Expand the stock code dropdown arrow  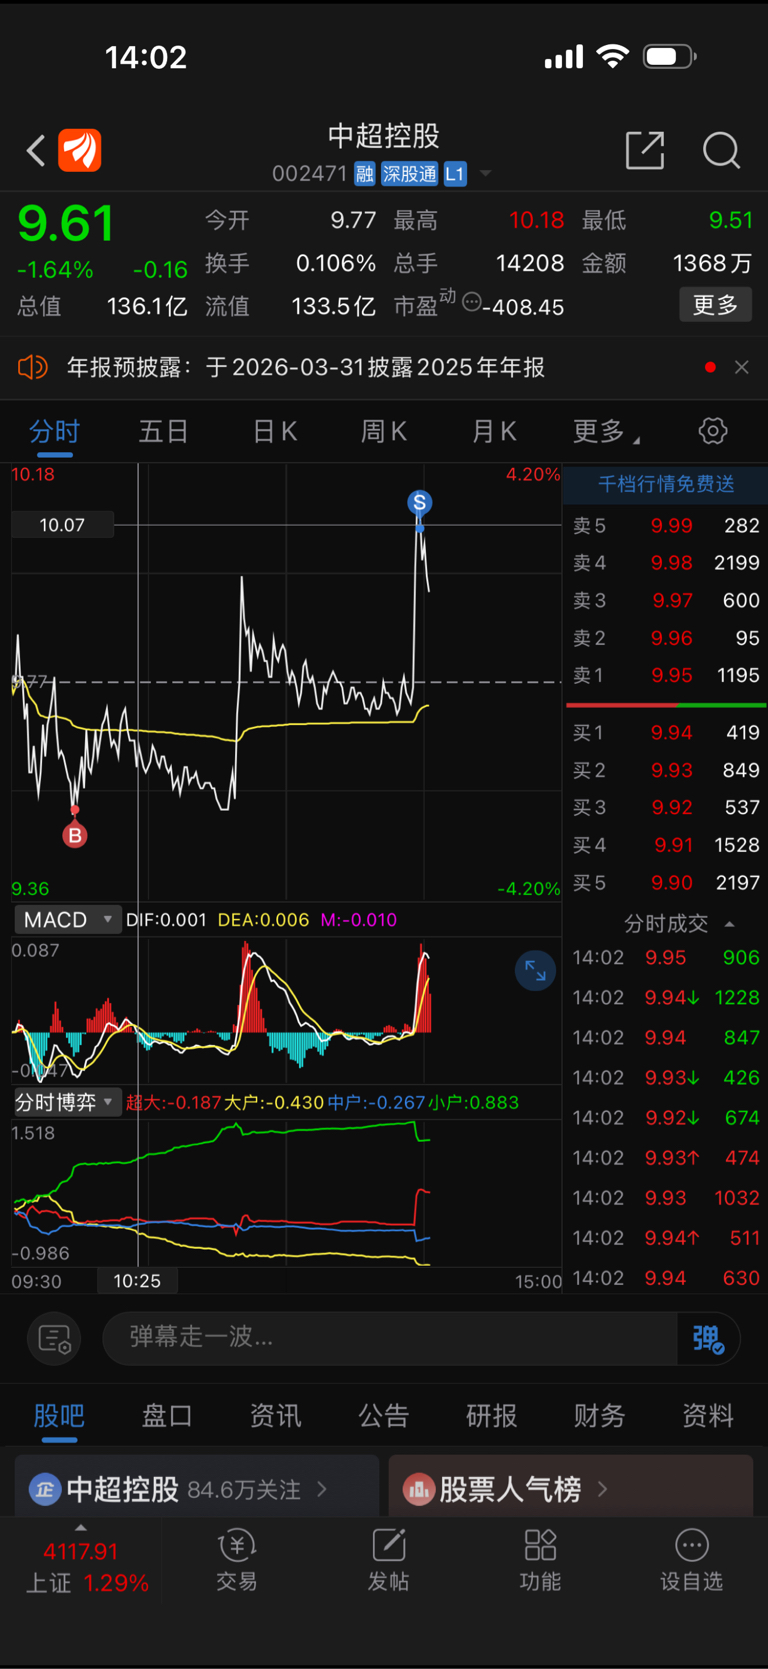(486, 174)
